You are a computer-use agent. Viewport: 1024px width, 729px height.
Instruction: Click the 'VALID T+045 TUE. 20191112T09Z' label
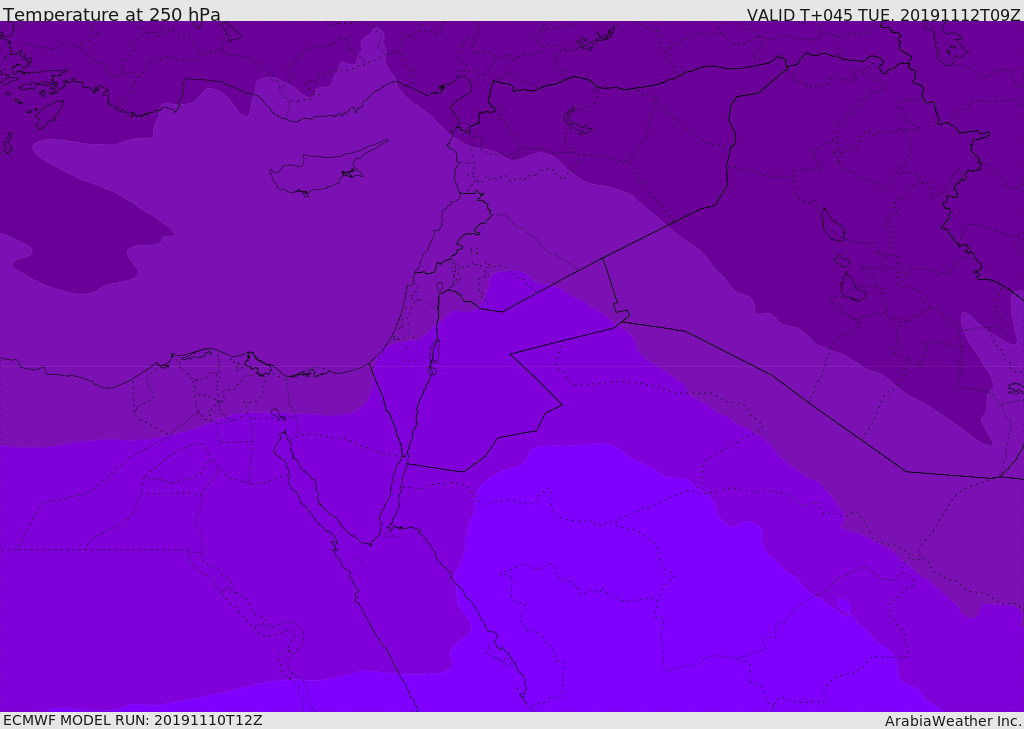[x=884, y=15]
